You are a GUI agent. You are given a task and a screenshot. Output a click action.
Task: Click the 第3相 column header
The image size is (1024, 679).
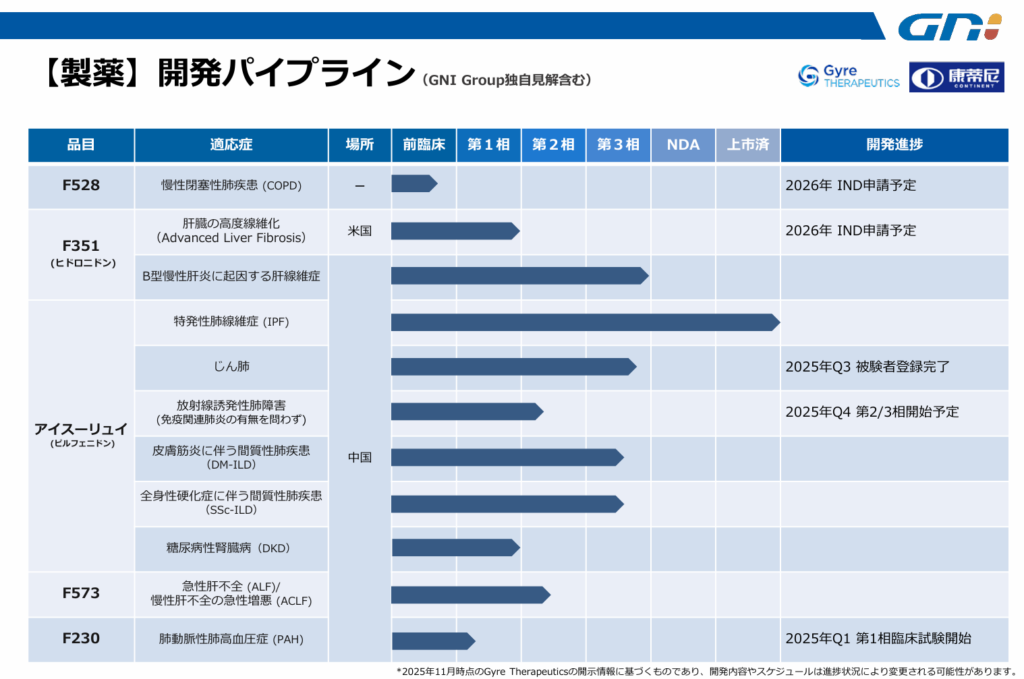coord(618,145)
